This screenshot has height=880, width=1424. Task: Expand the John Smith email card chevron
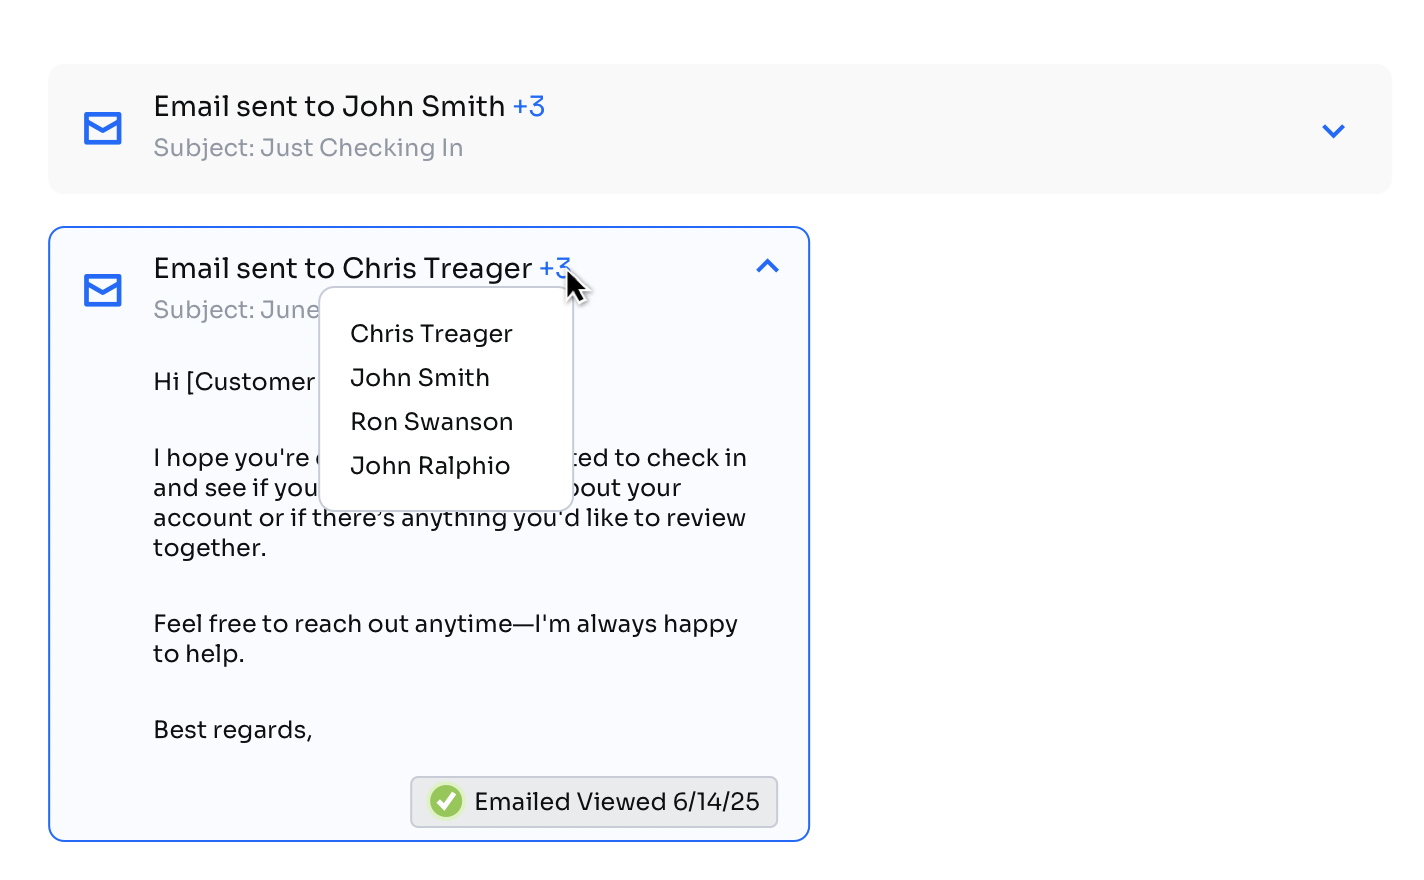1333,131
